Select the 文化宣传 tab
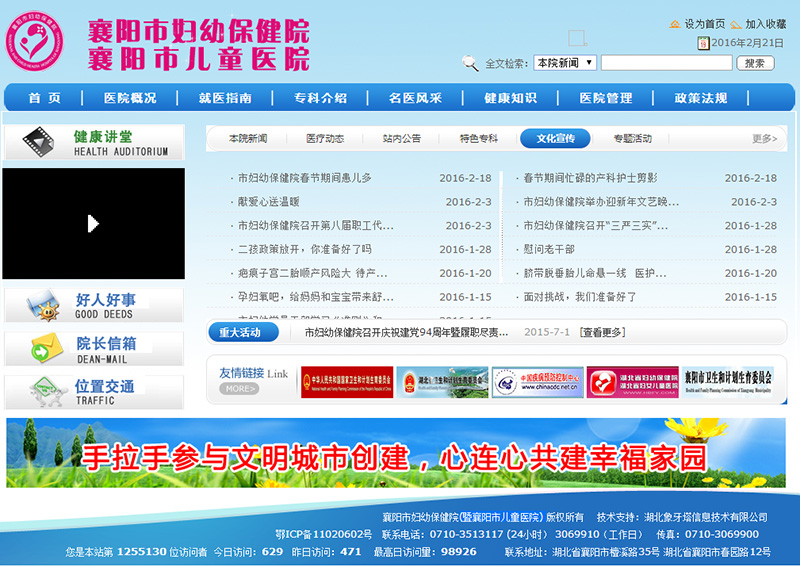Image resolution: width=800 pixels, height=567 pixels. pos(555,138)
